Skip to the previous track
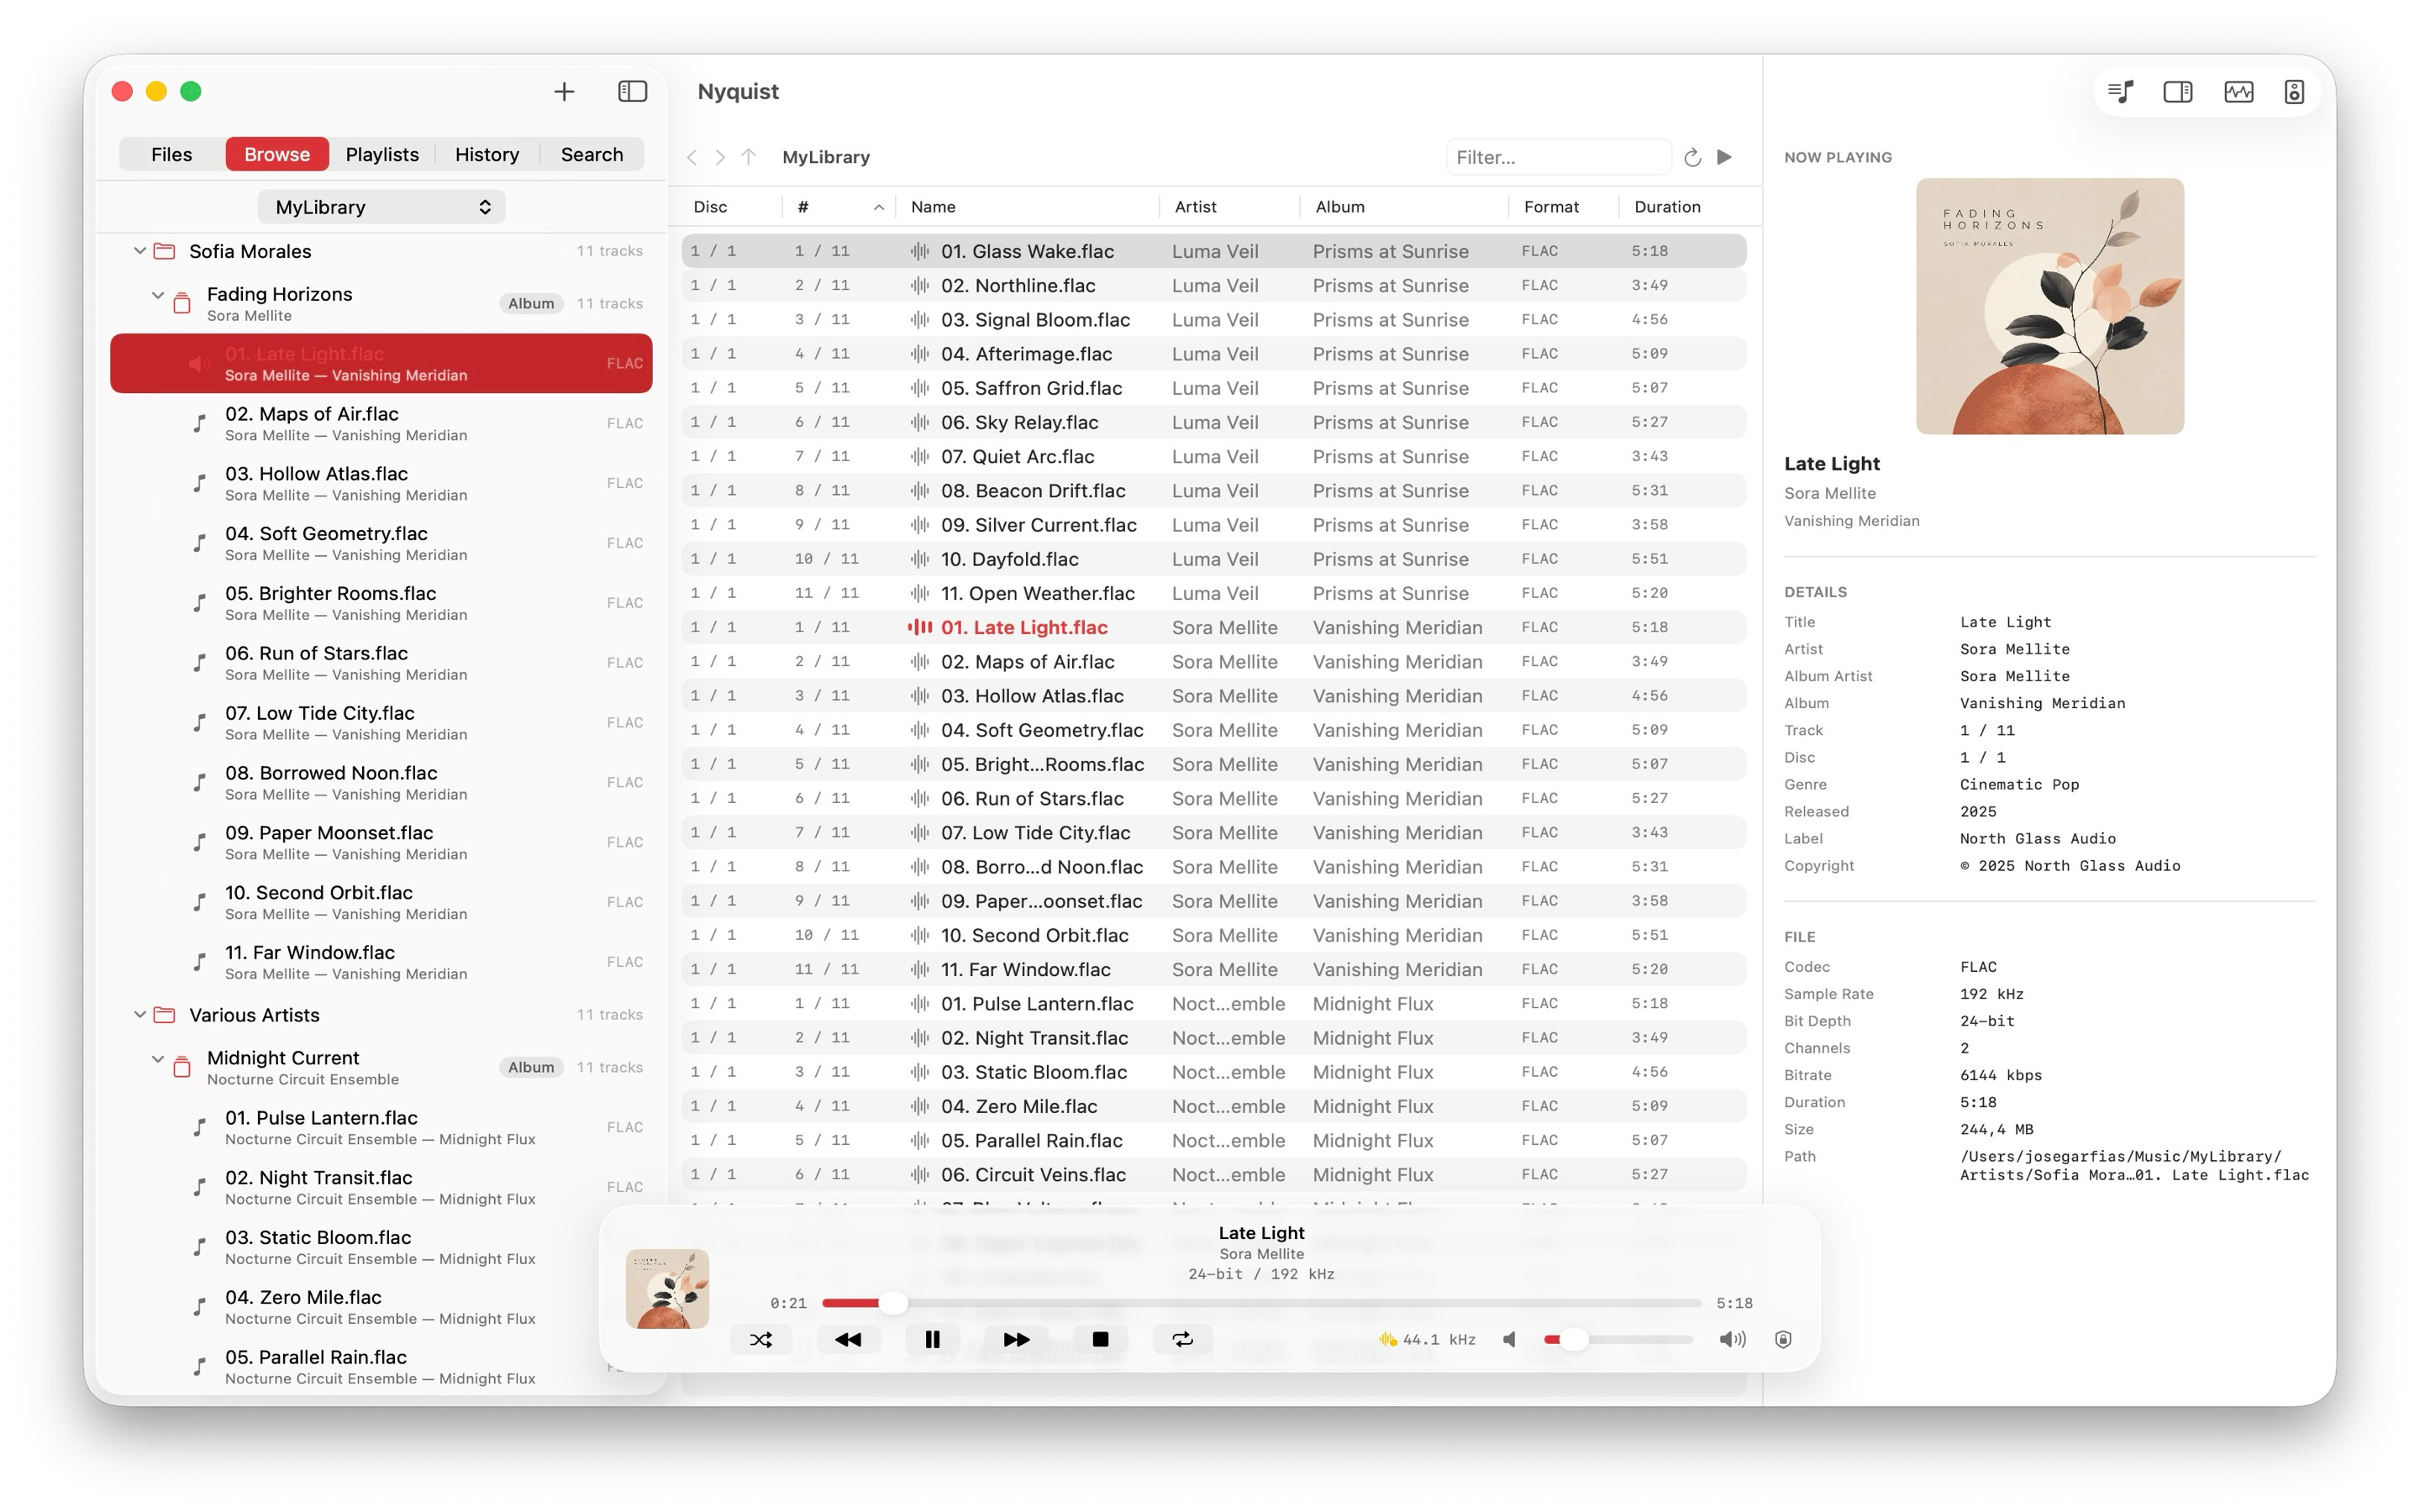2420x1512 pixels. click(x=848, y=1339)
